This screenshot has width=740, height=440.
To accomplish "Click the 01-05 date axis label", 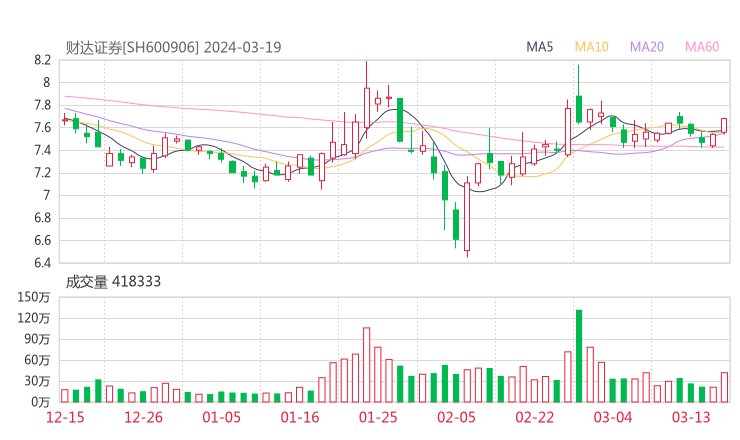I will (x=221, y=417).
